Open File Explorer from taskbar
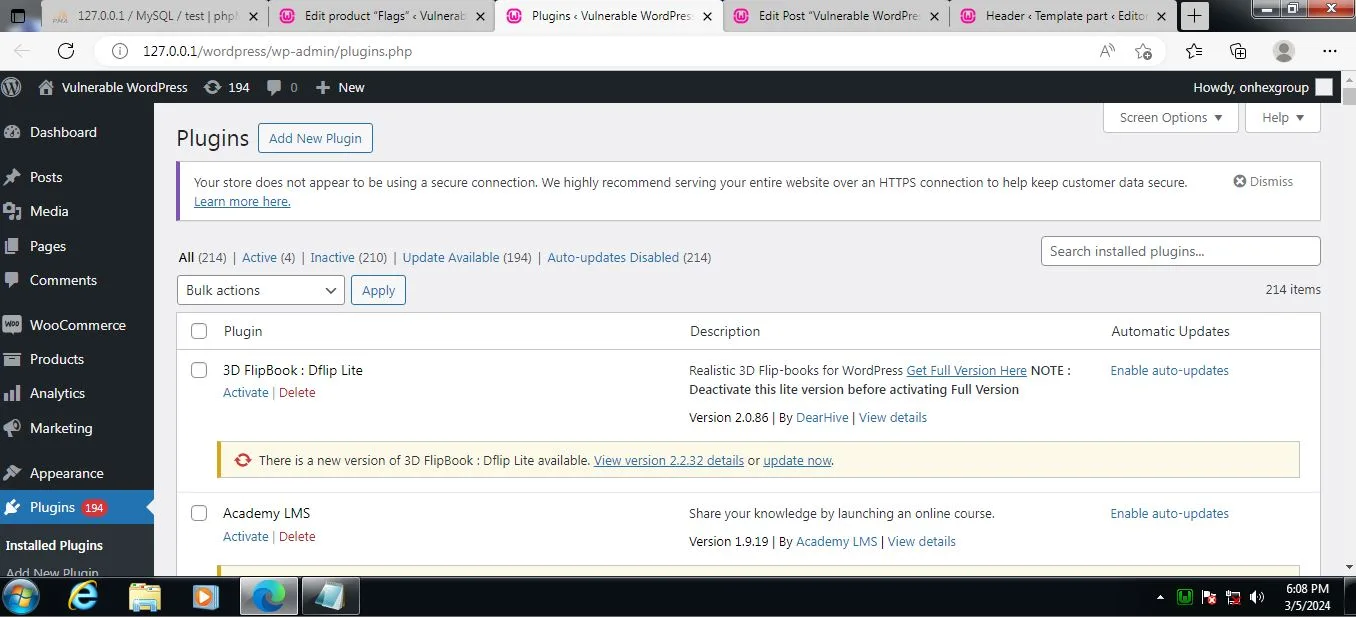1356x617 pixels. (x=145, y=597)
